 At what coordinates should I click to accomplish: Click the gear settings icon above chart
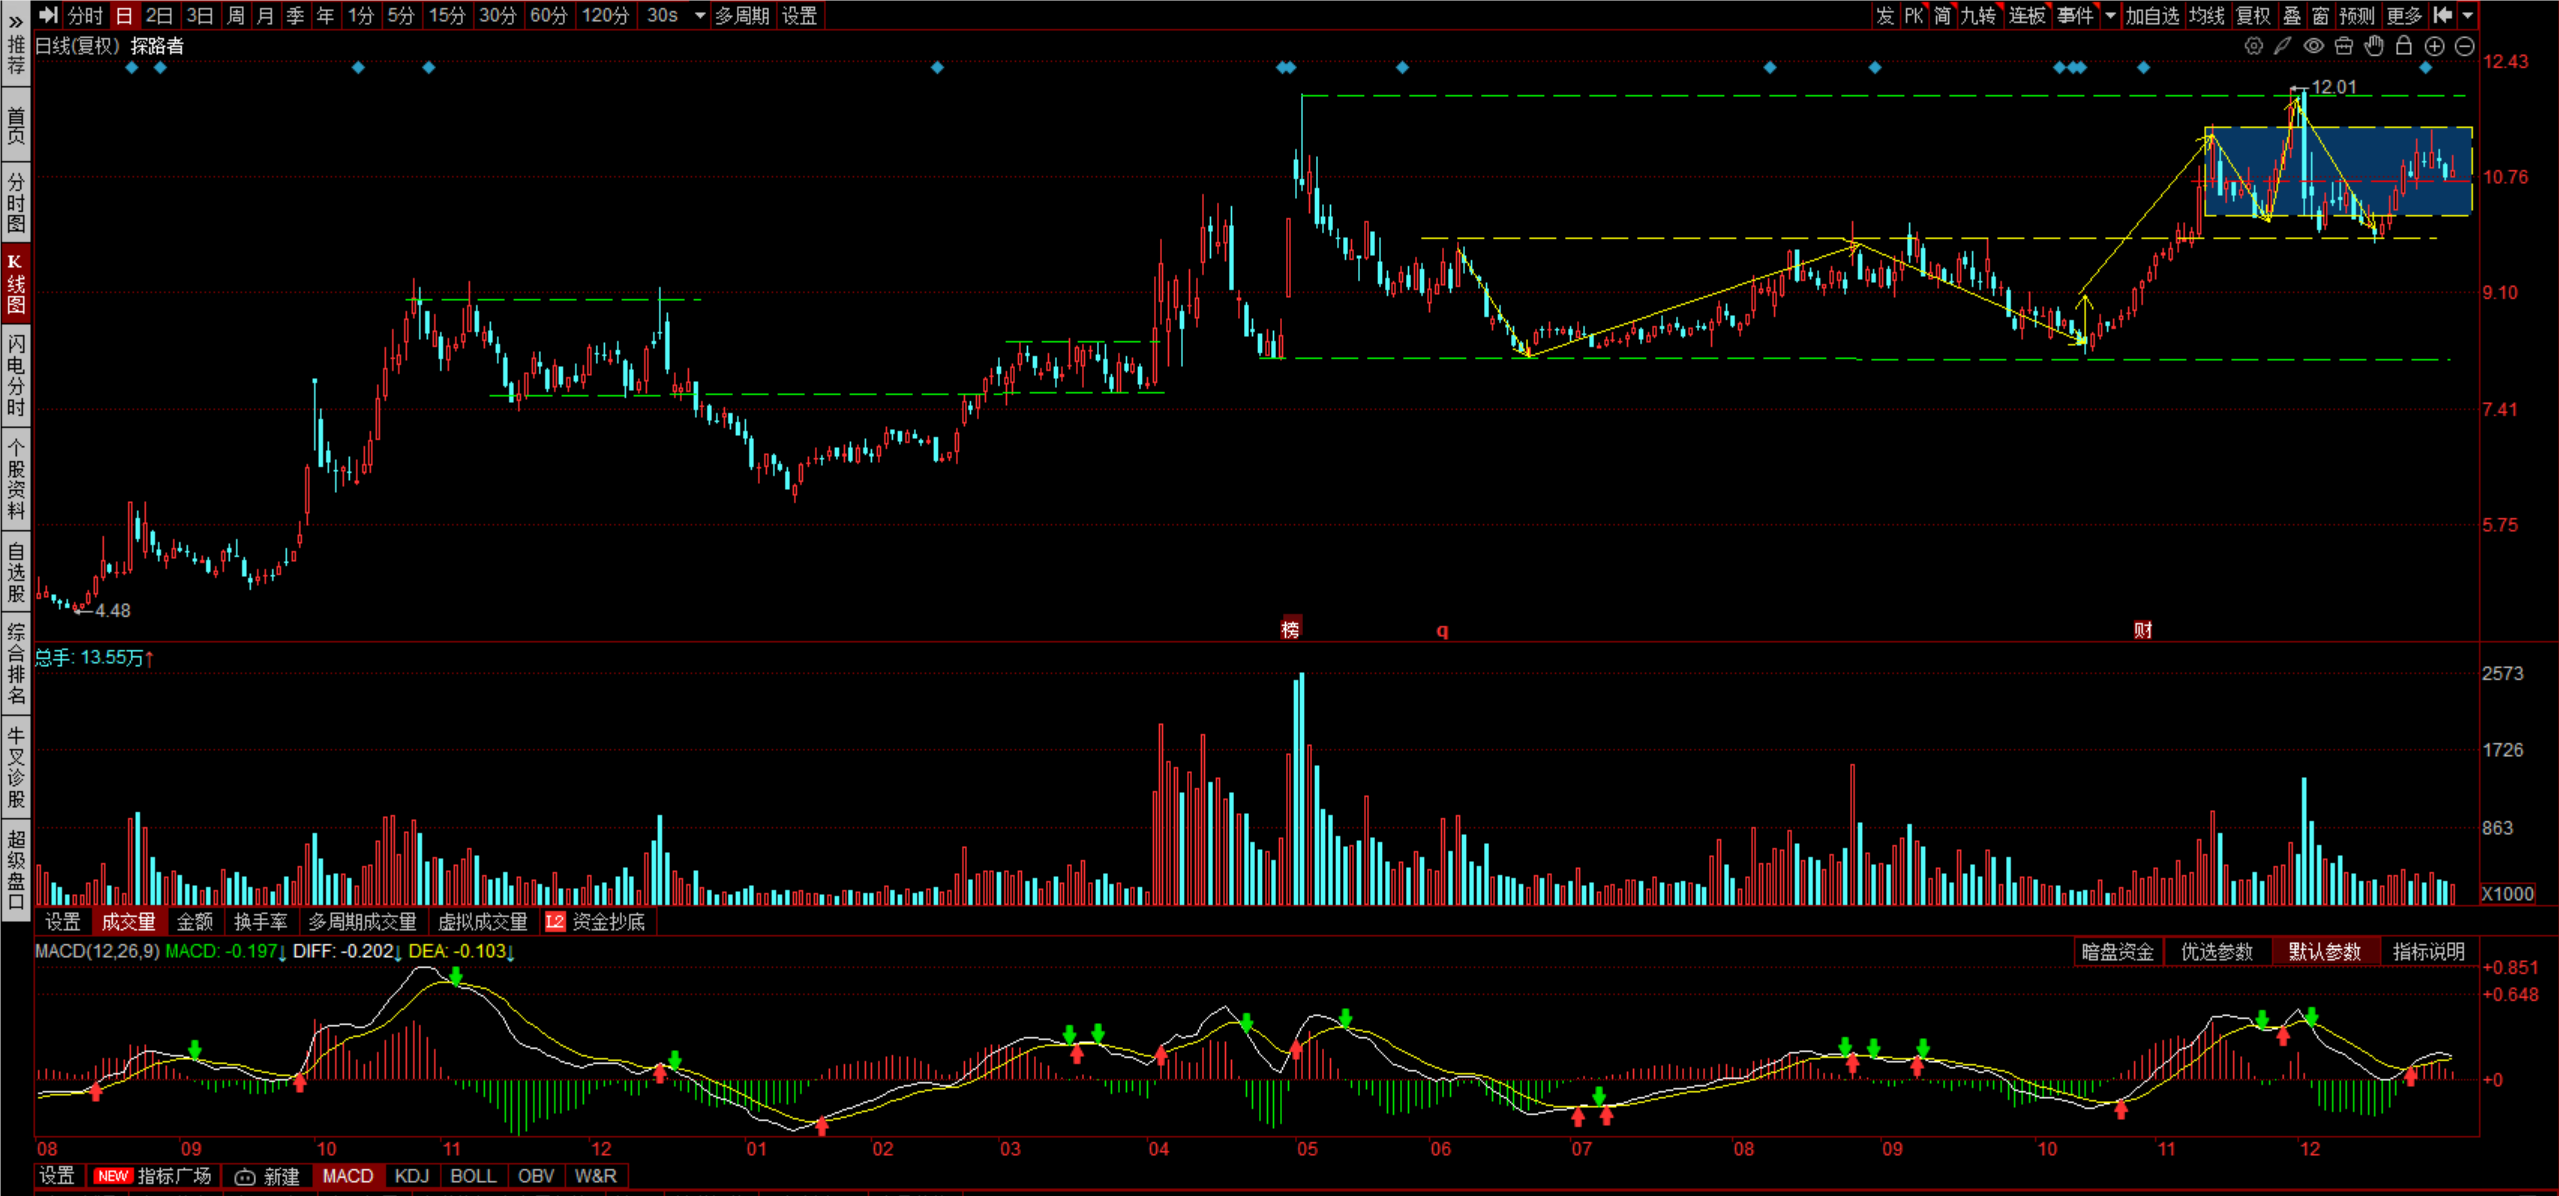pyautogui.click(x=2253, y=46)
